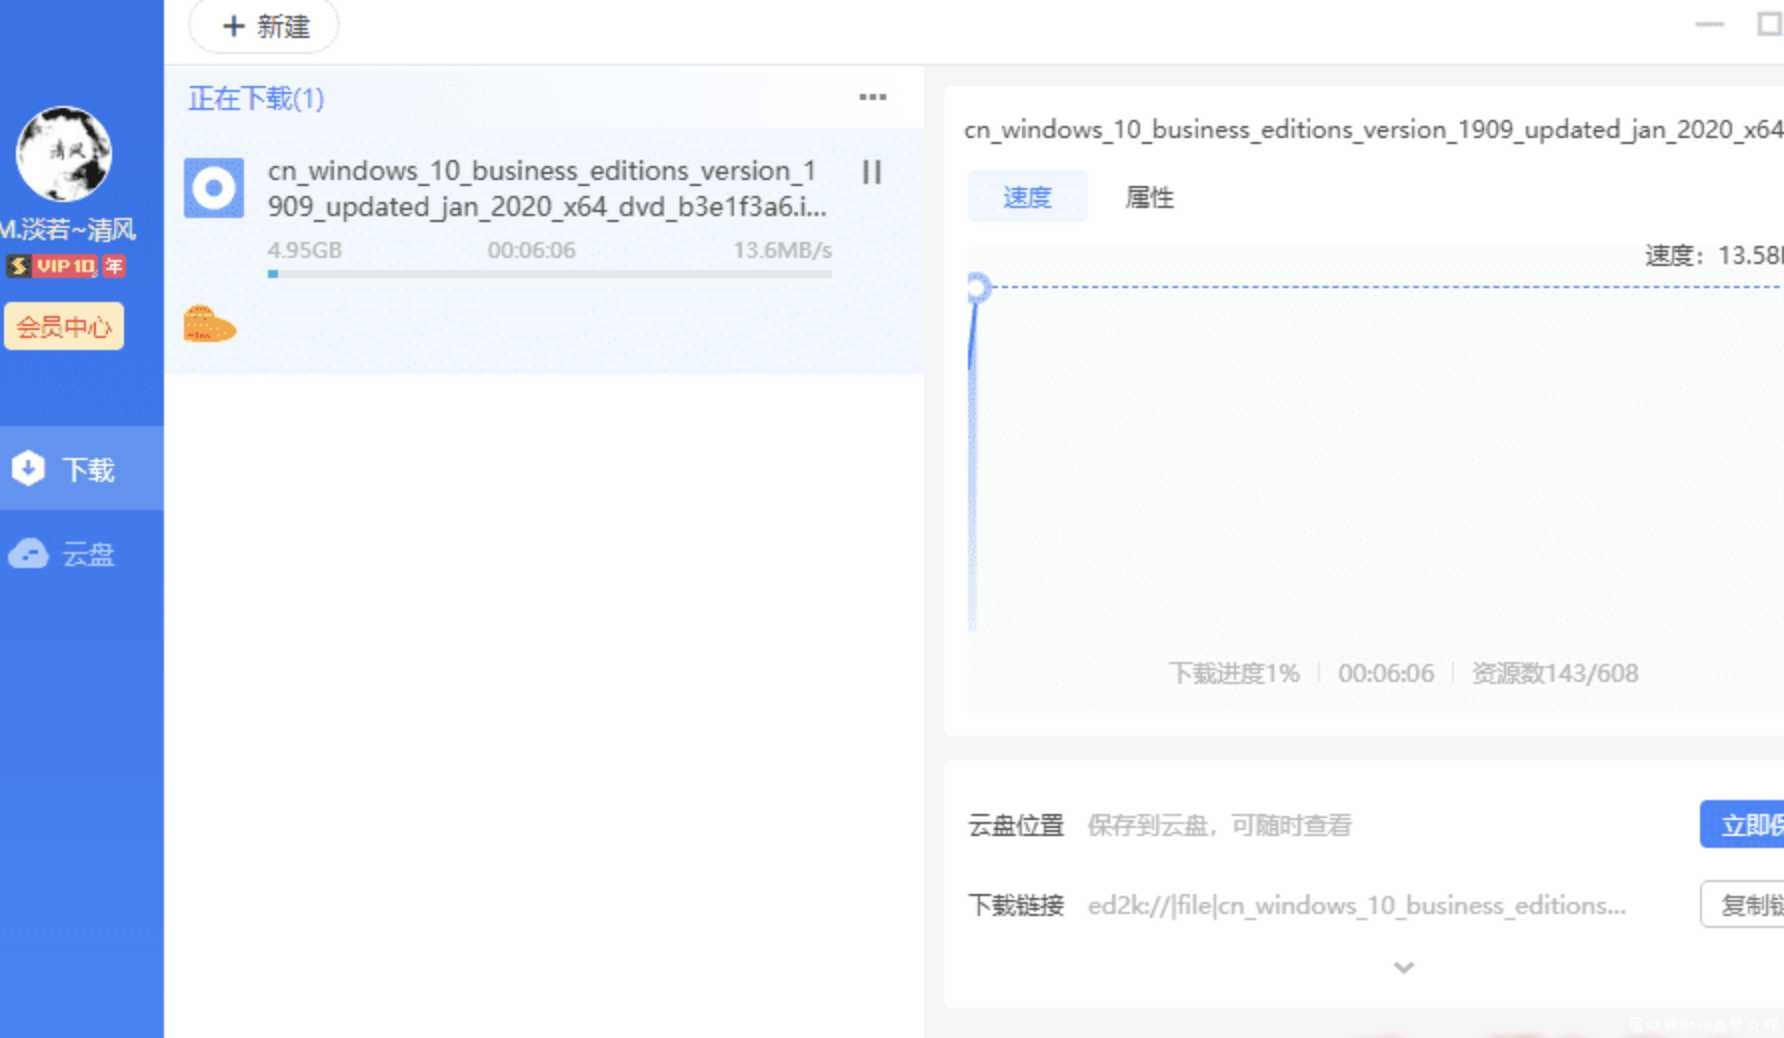Click the 4.95GB file size
The image size is (1784, 1038).
(305, 250)
